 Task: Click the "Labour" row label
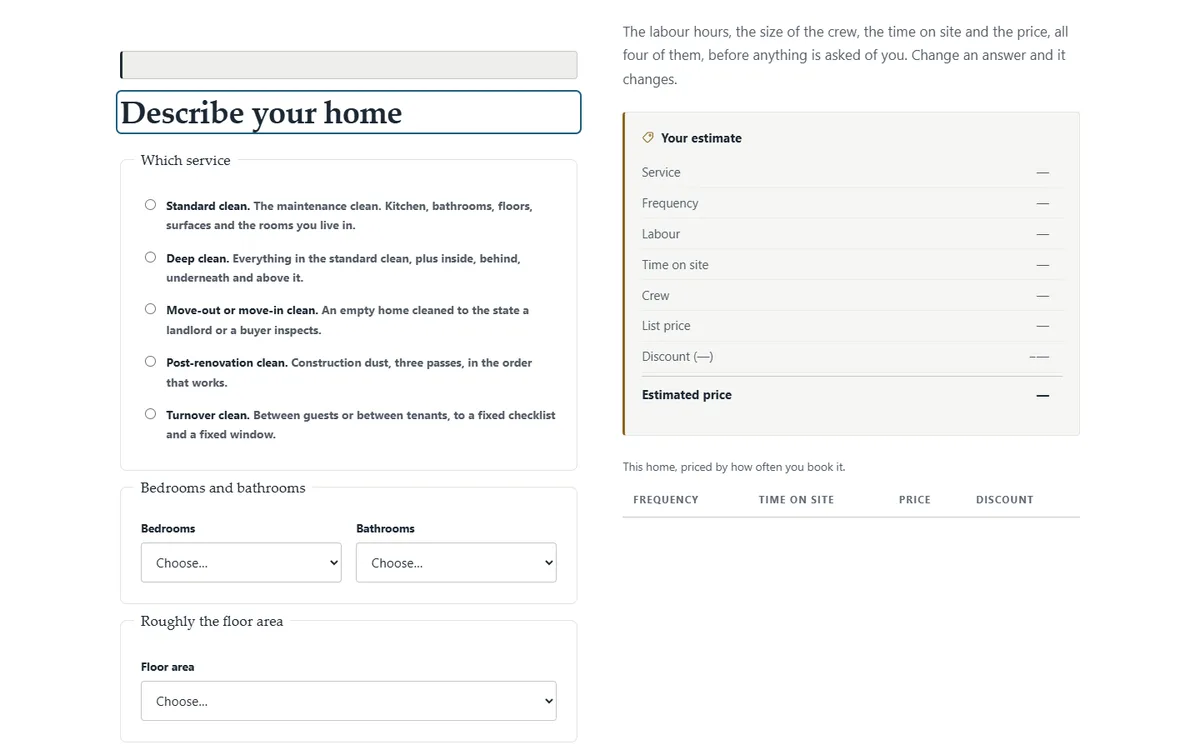(661, 234)
